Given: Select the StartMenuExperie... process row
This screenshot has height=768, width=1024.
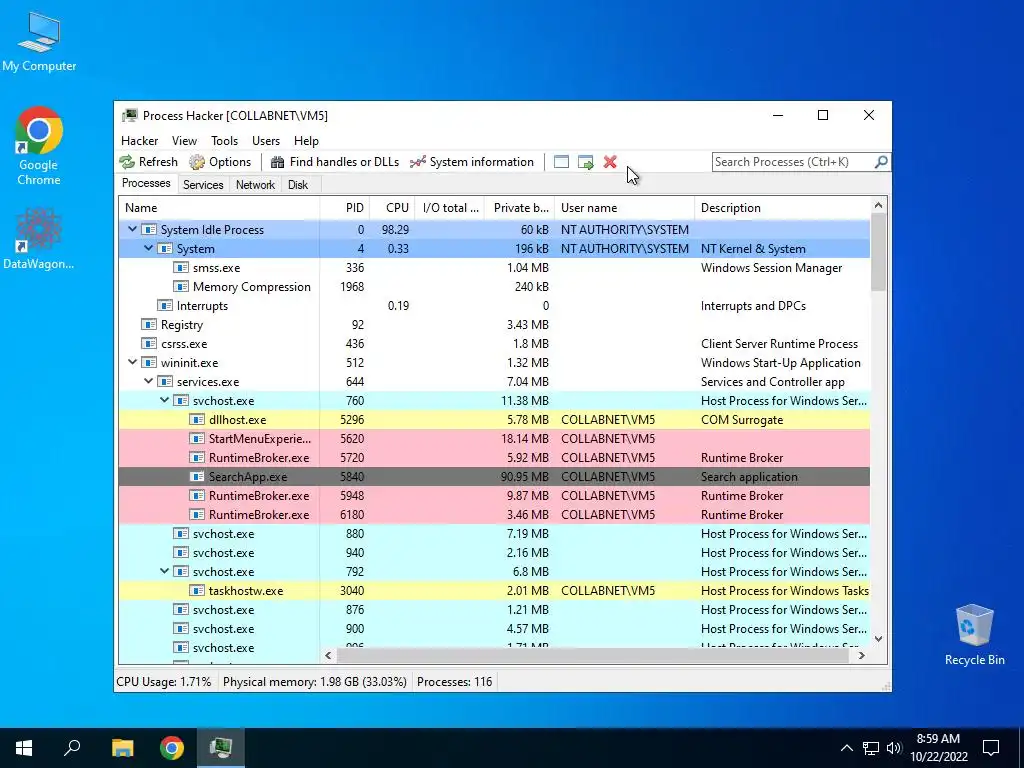Looking at the screenshot, I should click(x=494, y=439).
